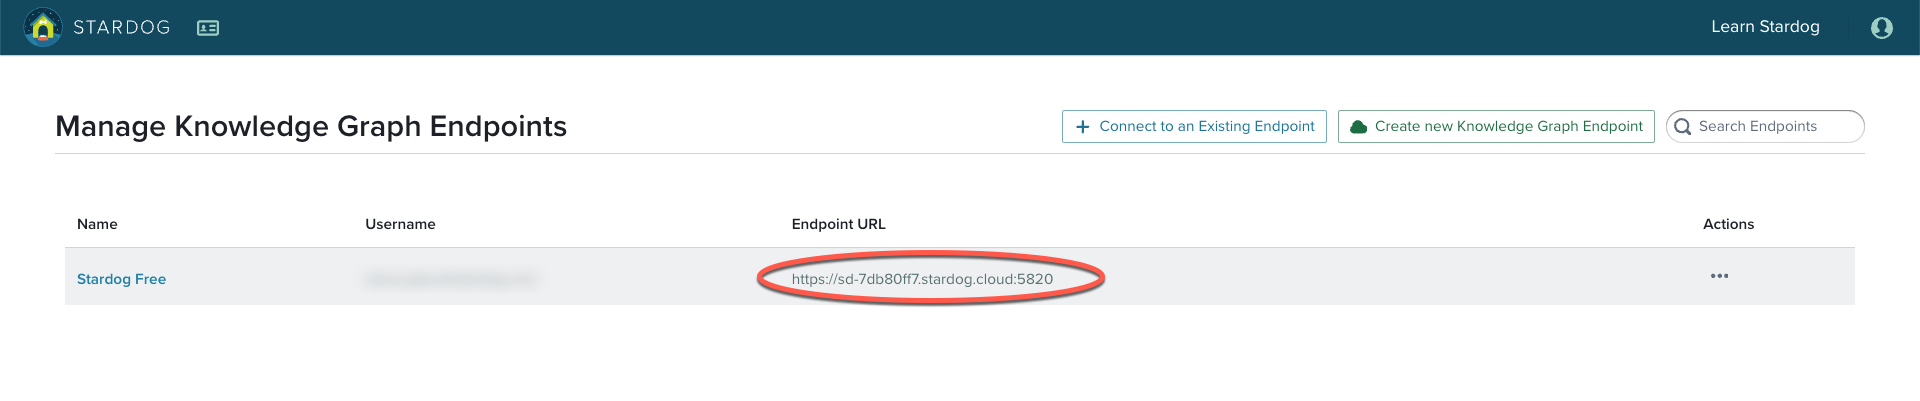Open the Stardog Free endpoint link
1920x401 pixels.
click(x=121, y=279)
